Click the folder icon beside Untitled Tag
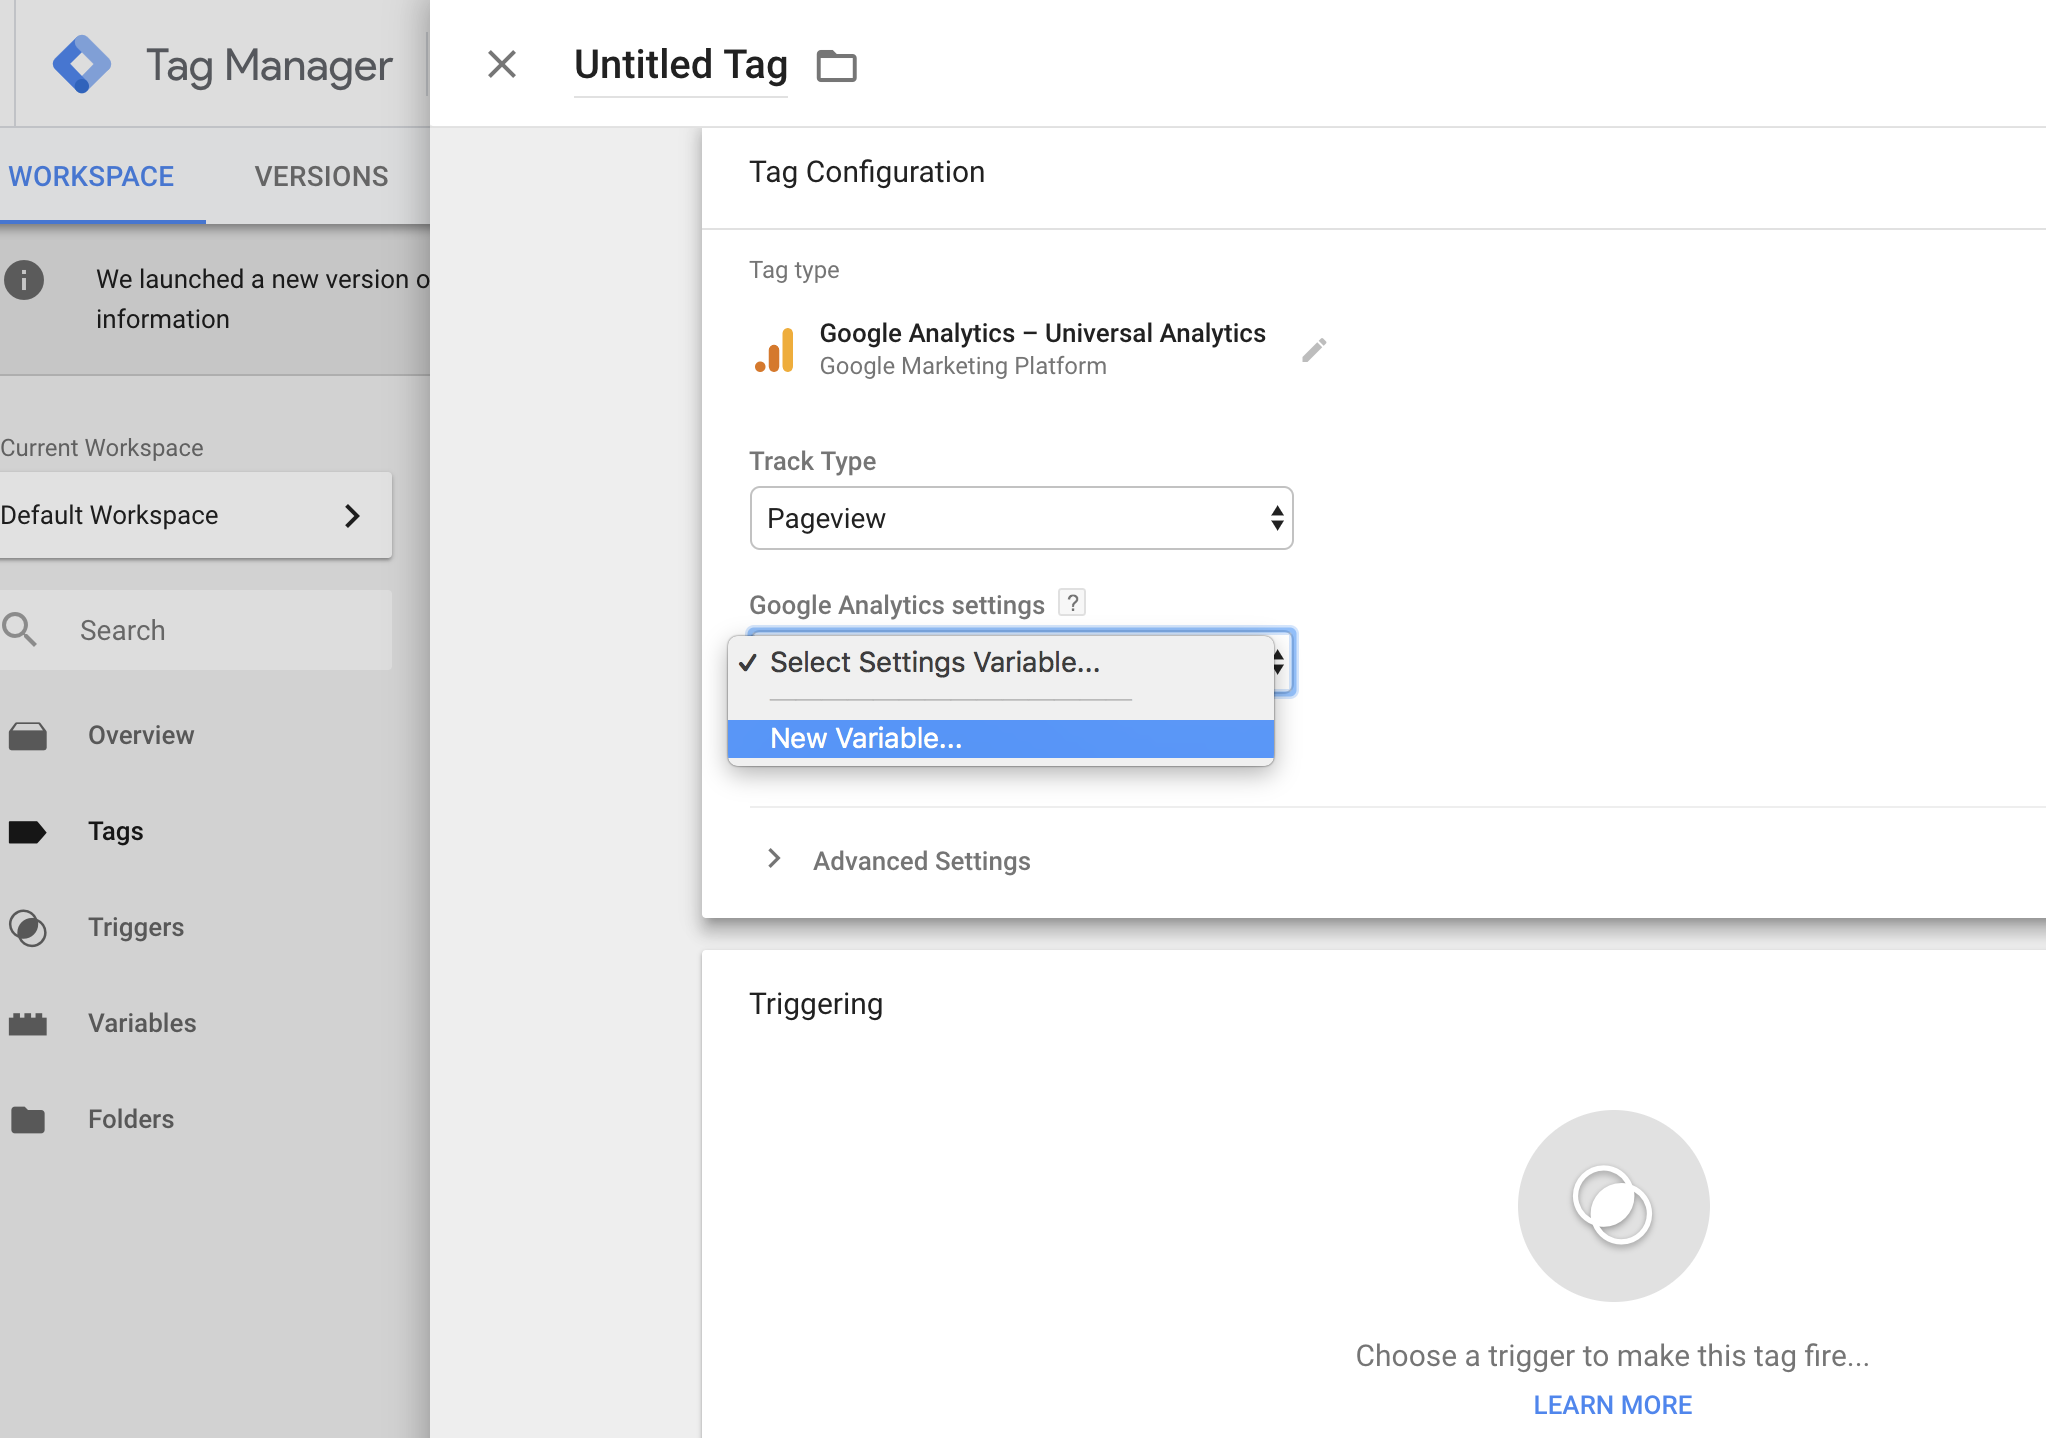Image resolution: width=2046 pixels, height=1438 pixels. 836,66
